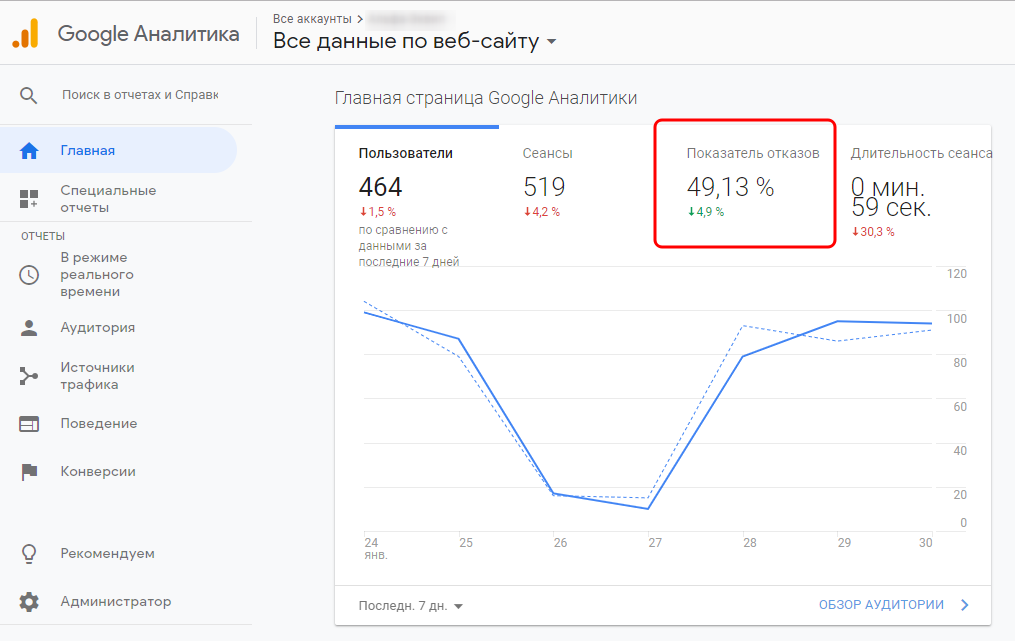Click the Аудитория person icon
This screenshot has height=641, width=1015.
[29, 327]
